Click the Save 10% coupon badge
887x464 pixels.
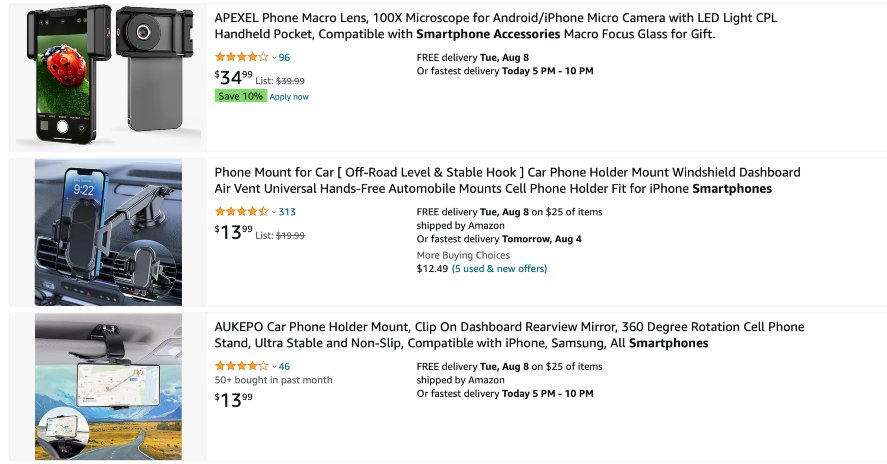tap(240, 96)
